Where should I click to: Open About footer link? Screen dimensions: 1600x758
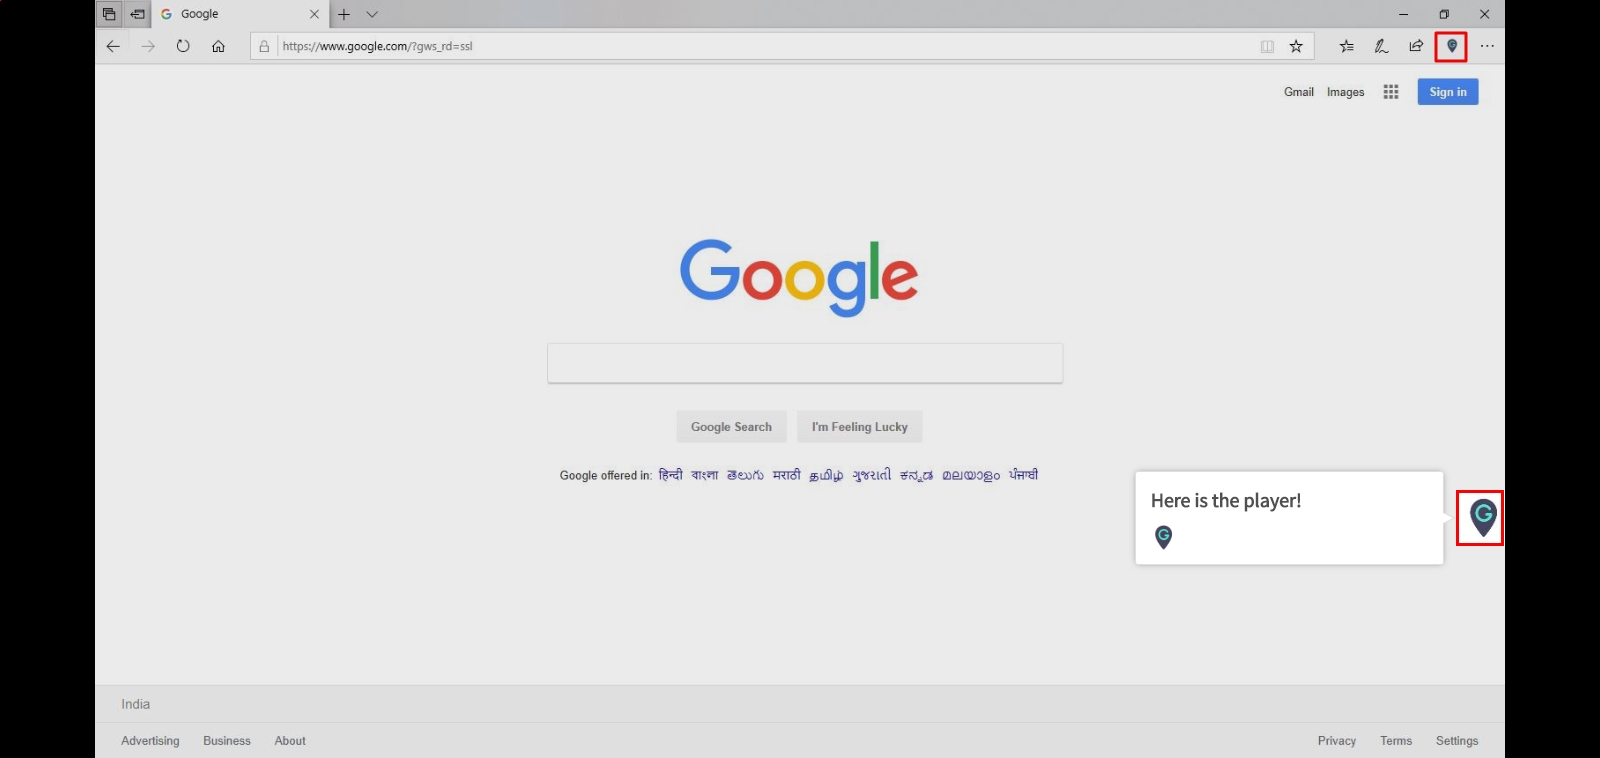(x=290, y=741)
